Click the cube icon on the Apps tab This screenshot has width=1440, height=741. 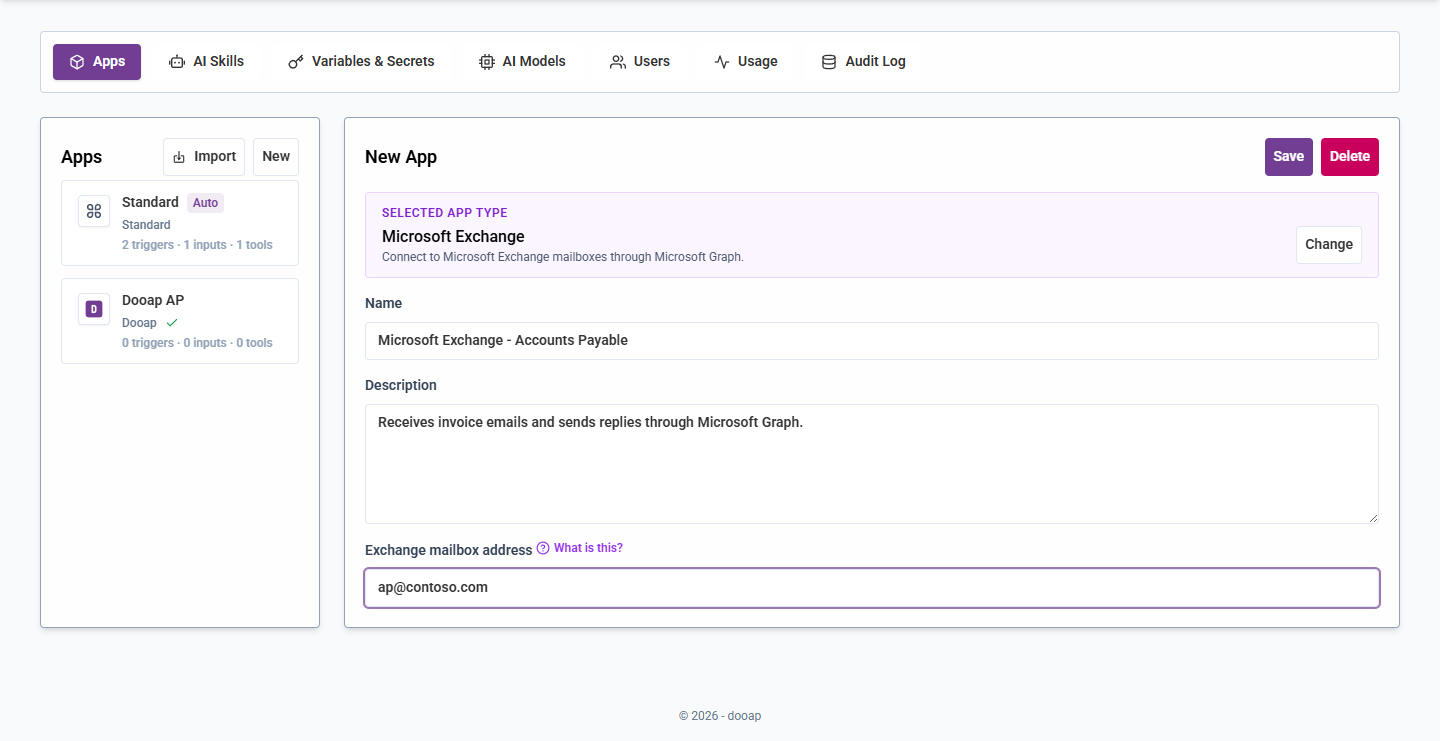77,62
